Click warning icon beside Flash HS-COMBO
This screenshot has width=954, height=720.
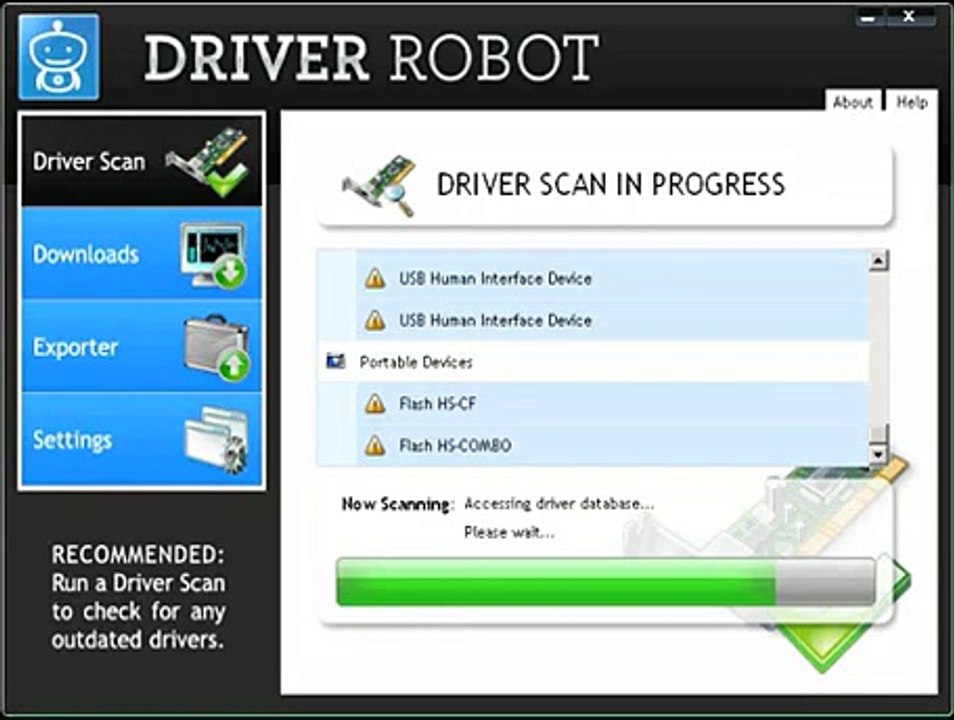(375, 446)
